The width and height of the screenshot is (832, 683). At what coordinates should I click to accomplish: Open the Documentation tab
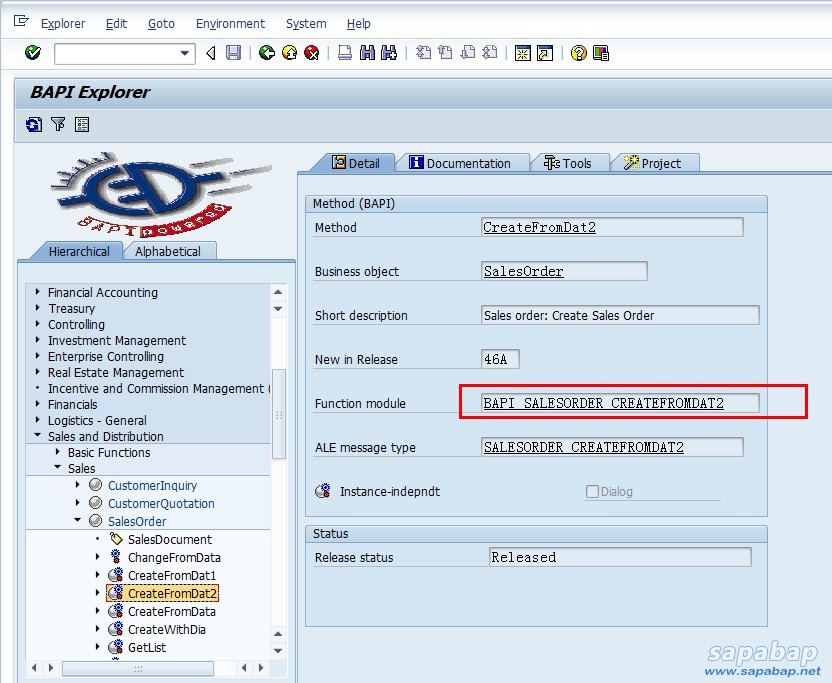tap(460, 163)
